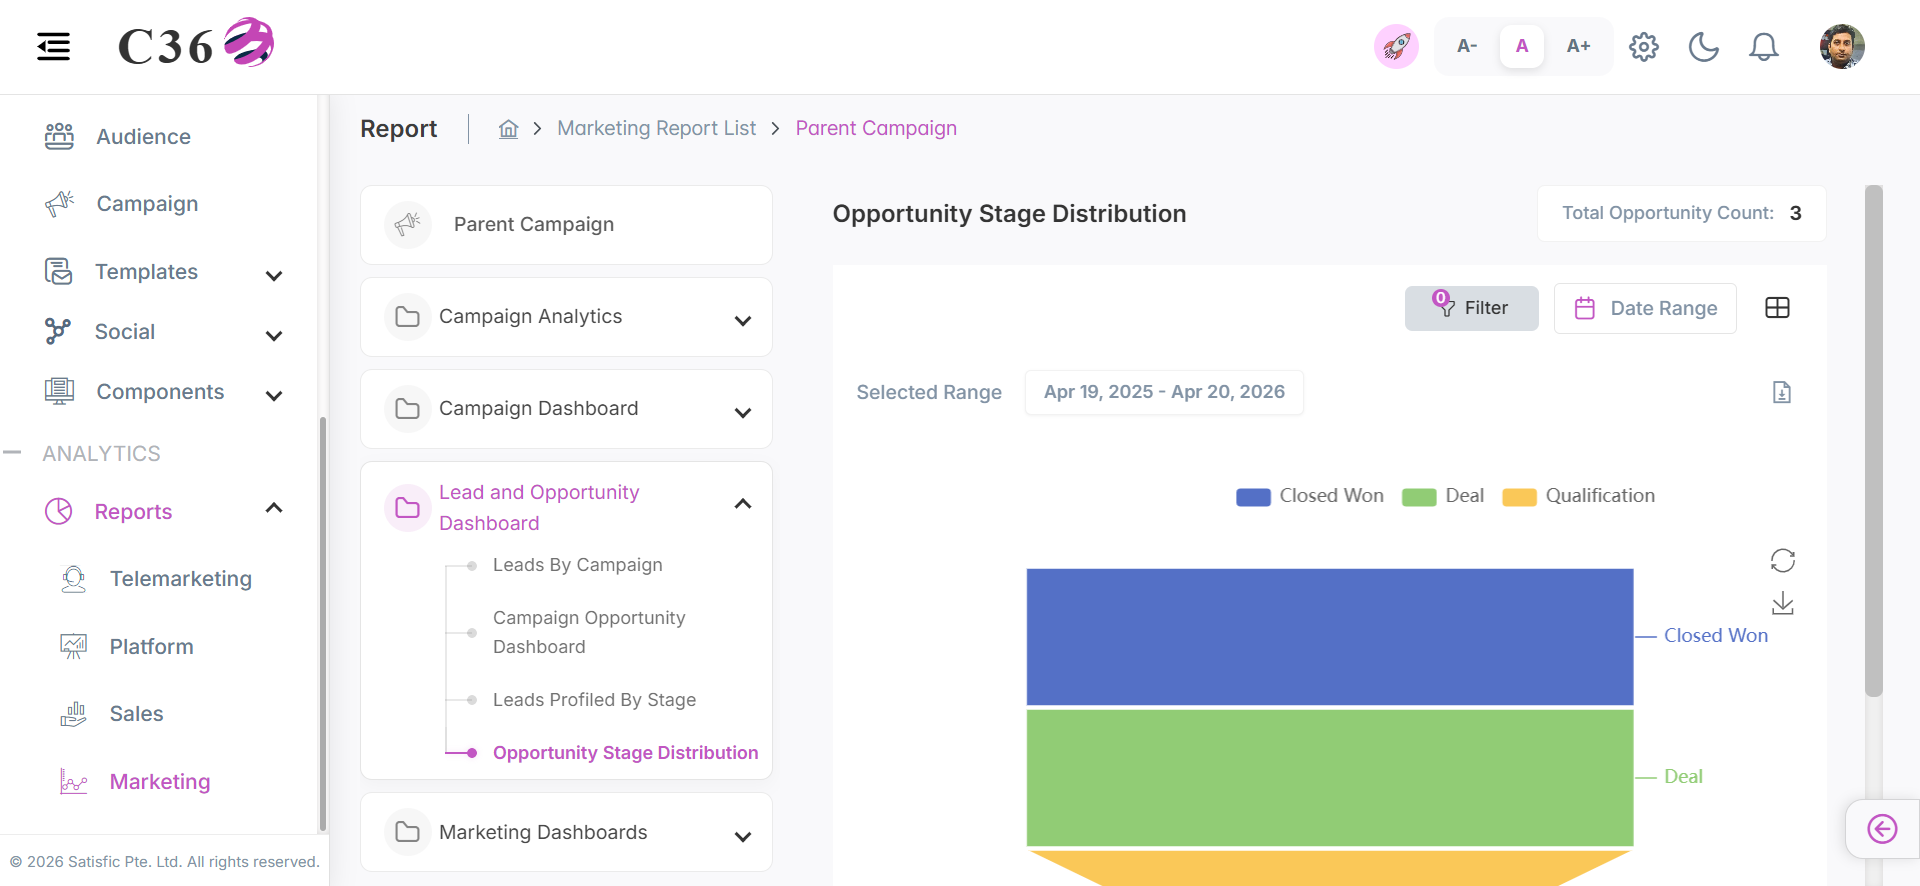Open the rocket quick-launch icon
The image size is (1920, 886).
click(x=1396, y=46)
